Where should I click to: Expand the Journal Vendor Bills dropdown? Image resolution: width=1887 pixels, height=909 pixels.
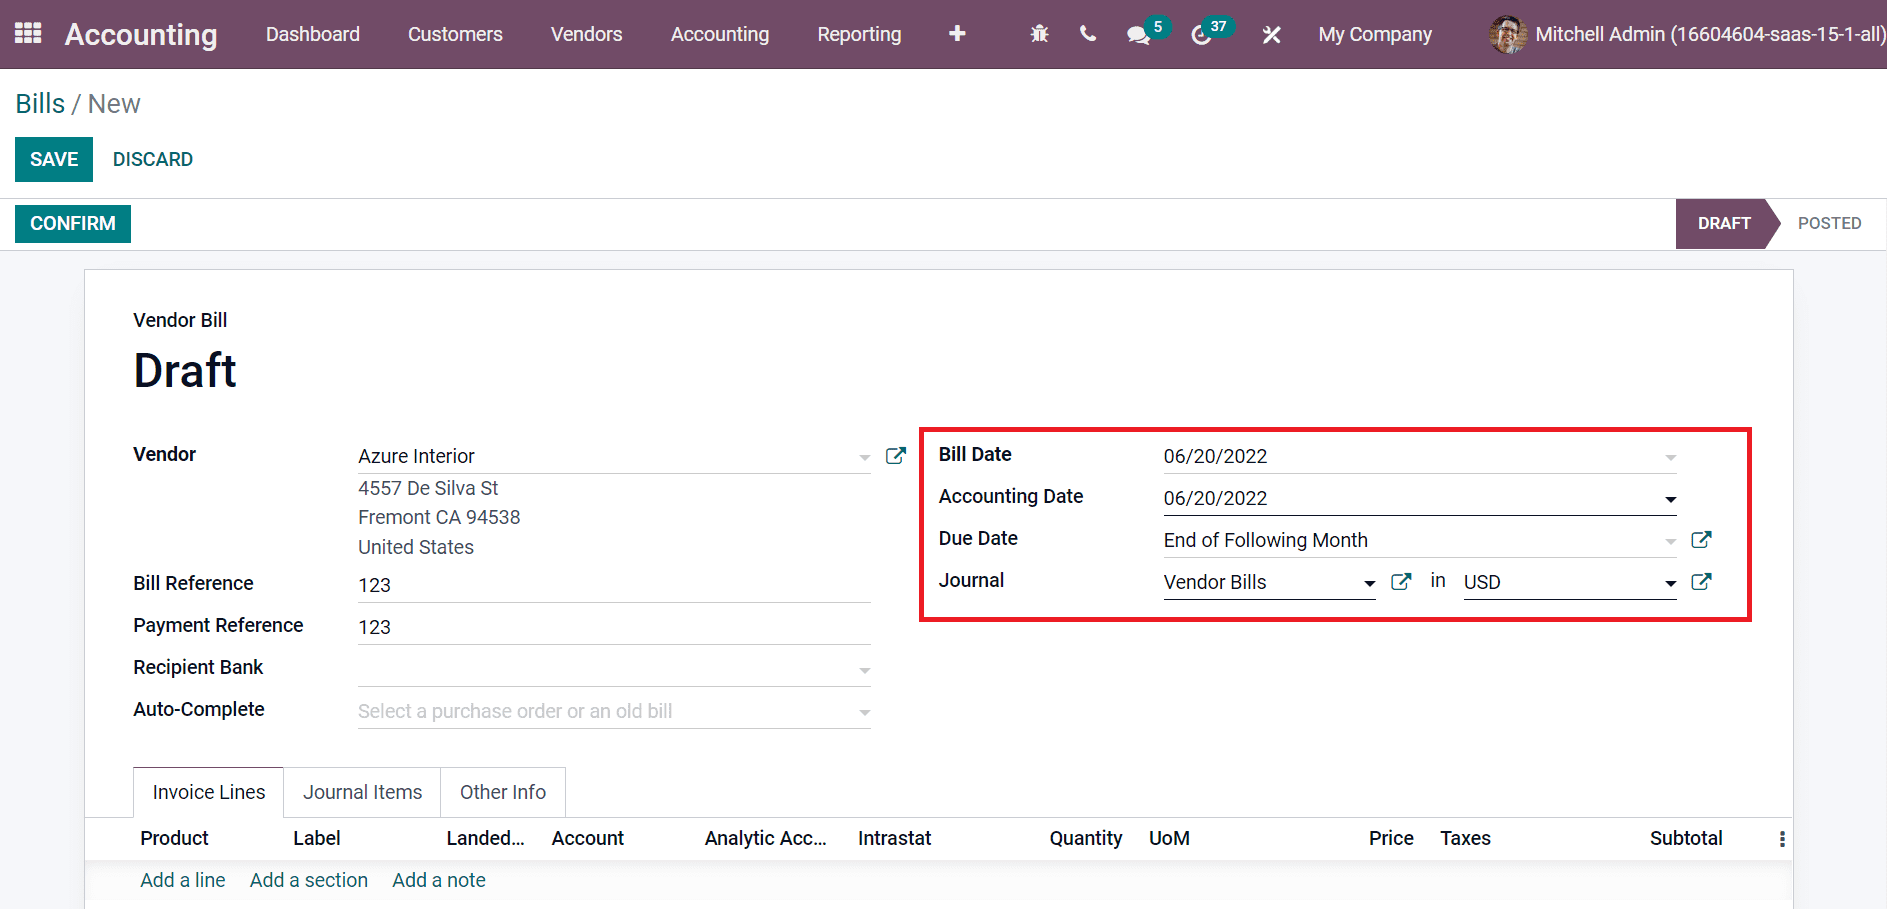tap(1369, 583)
